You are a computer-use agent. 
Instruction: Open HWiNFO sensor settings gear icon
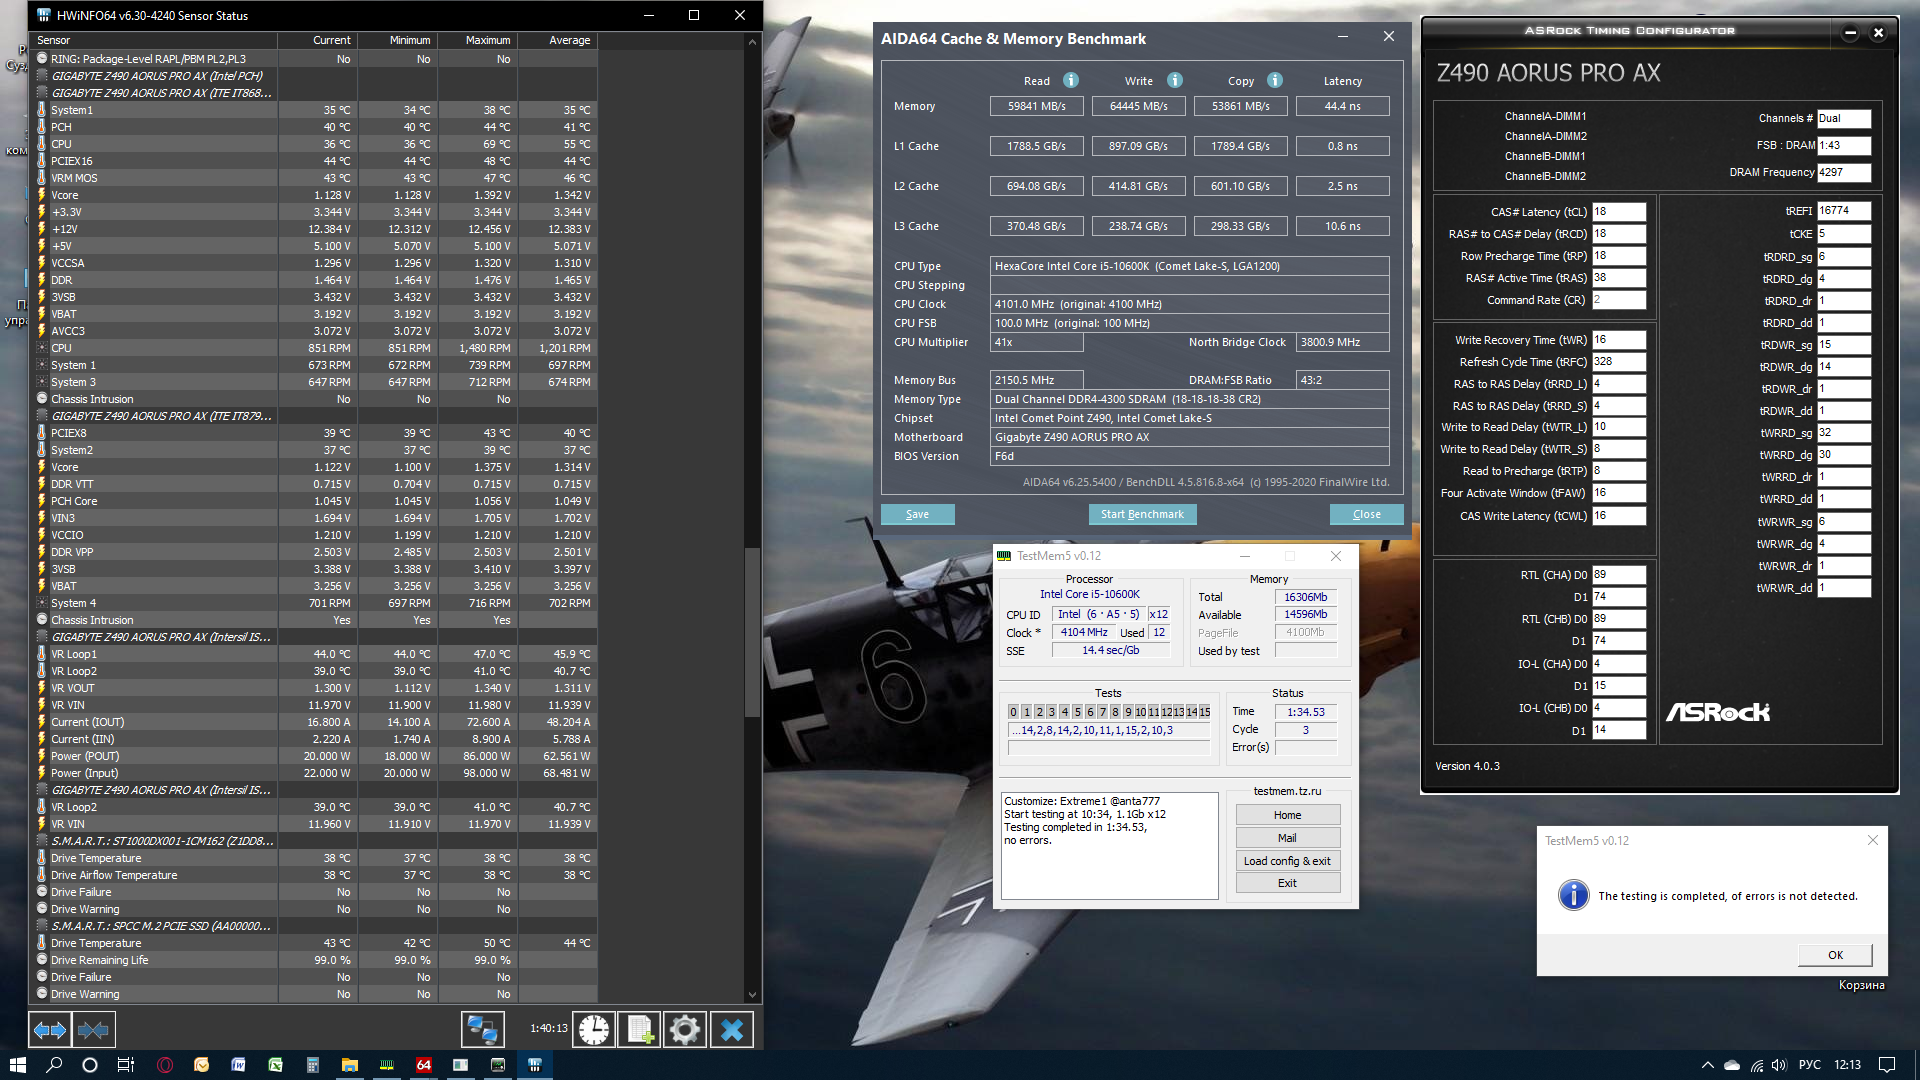coord(685,1029)
